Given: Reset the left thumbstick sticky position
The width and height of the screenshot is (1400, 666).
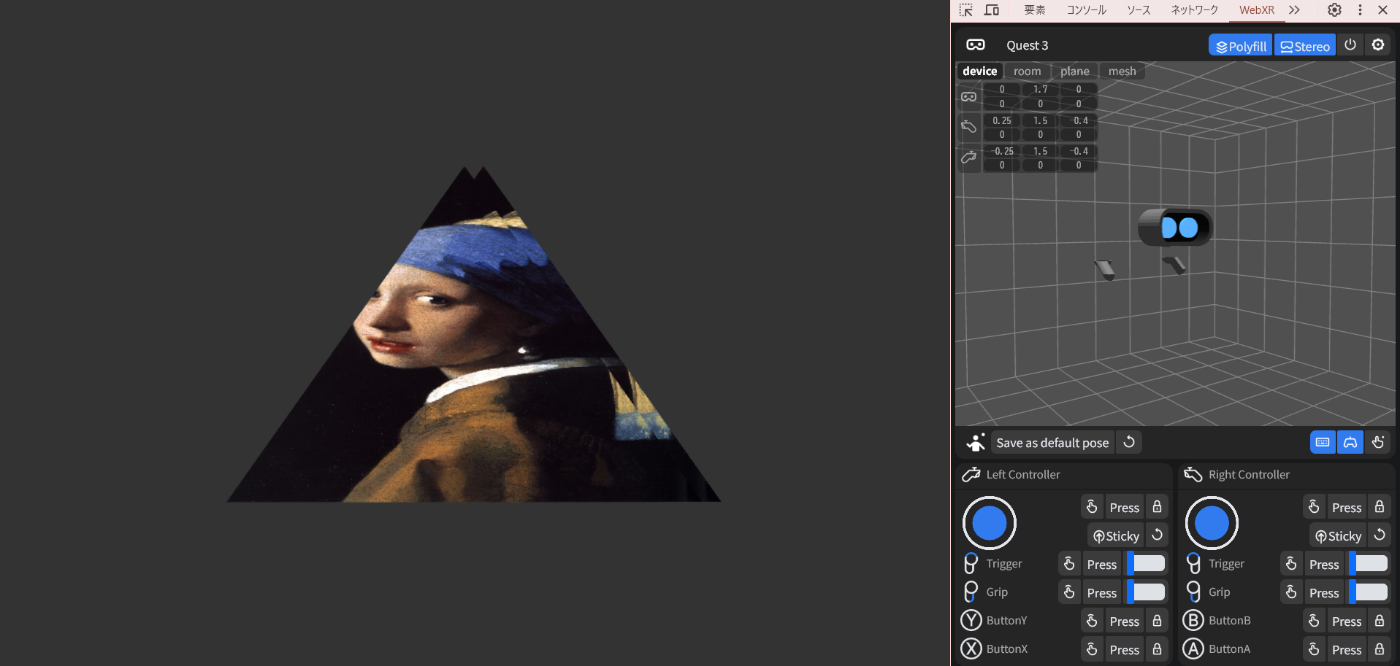Looking at the screenshot, I should coord(1157,535).
